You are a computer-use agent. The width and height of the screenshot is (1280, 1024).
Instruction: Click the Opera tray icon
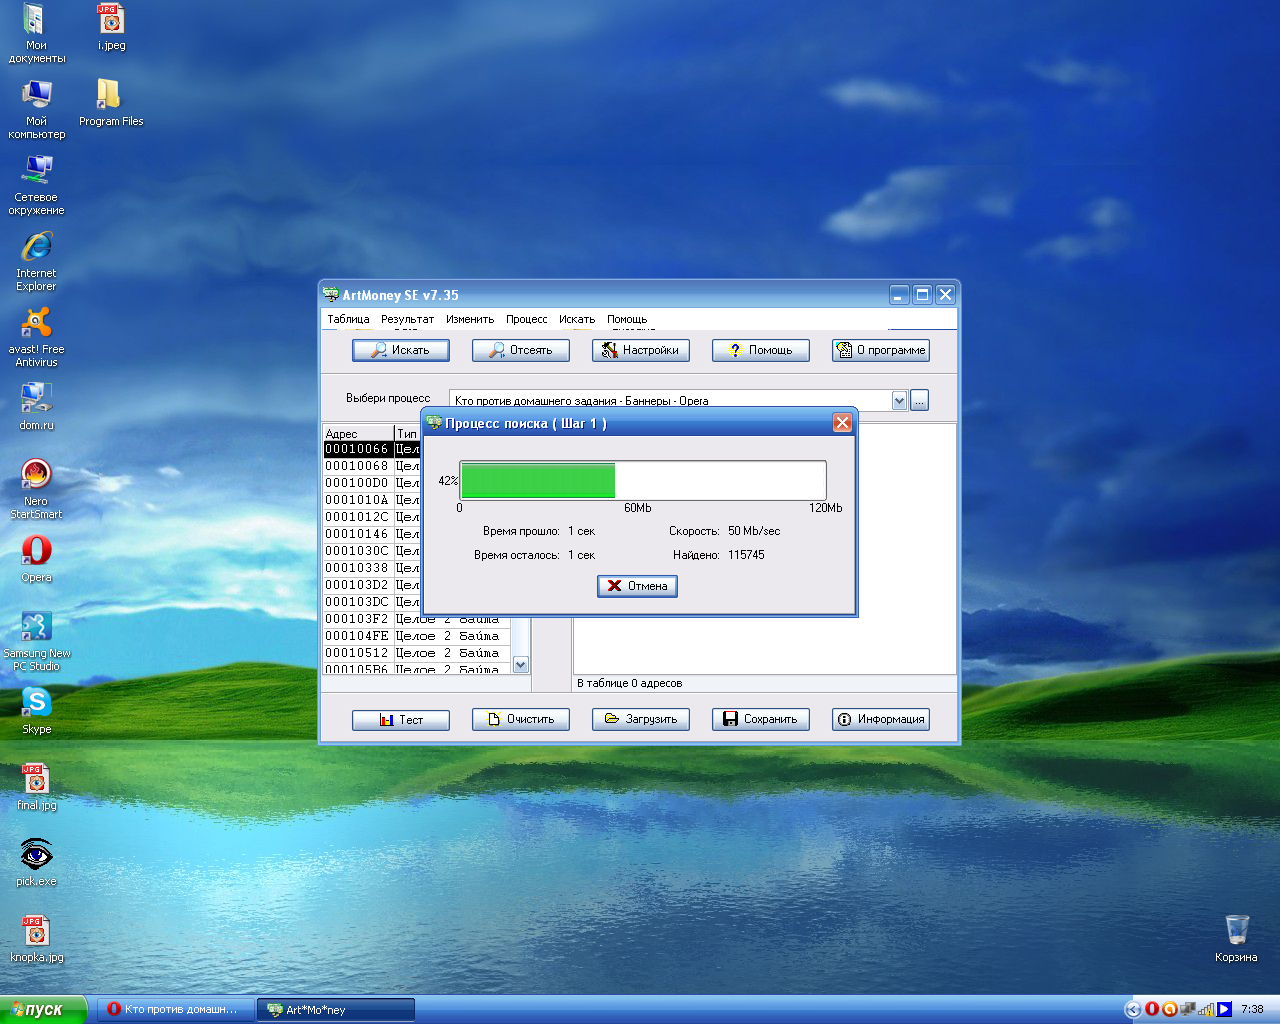coord(1152,1010)
